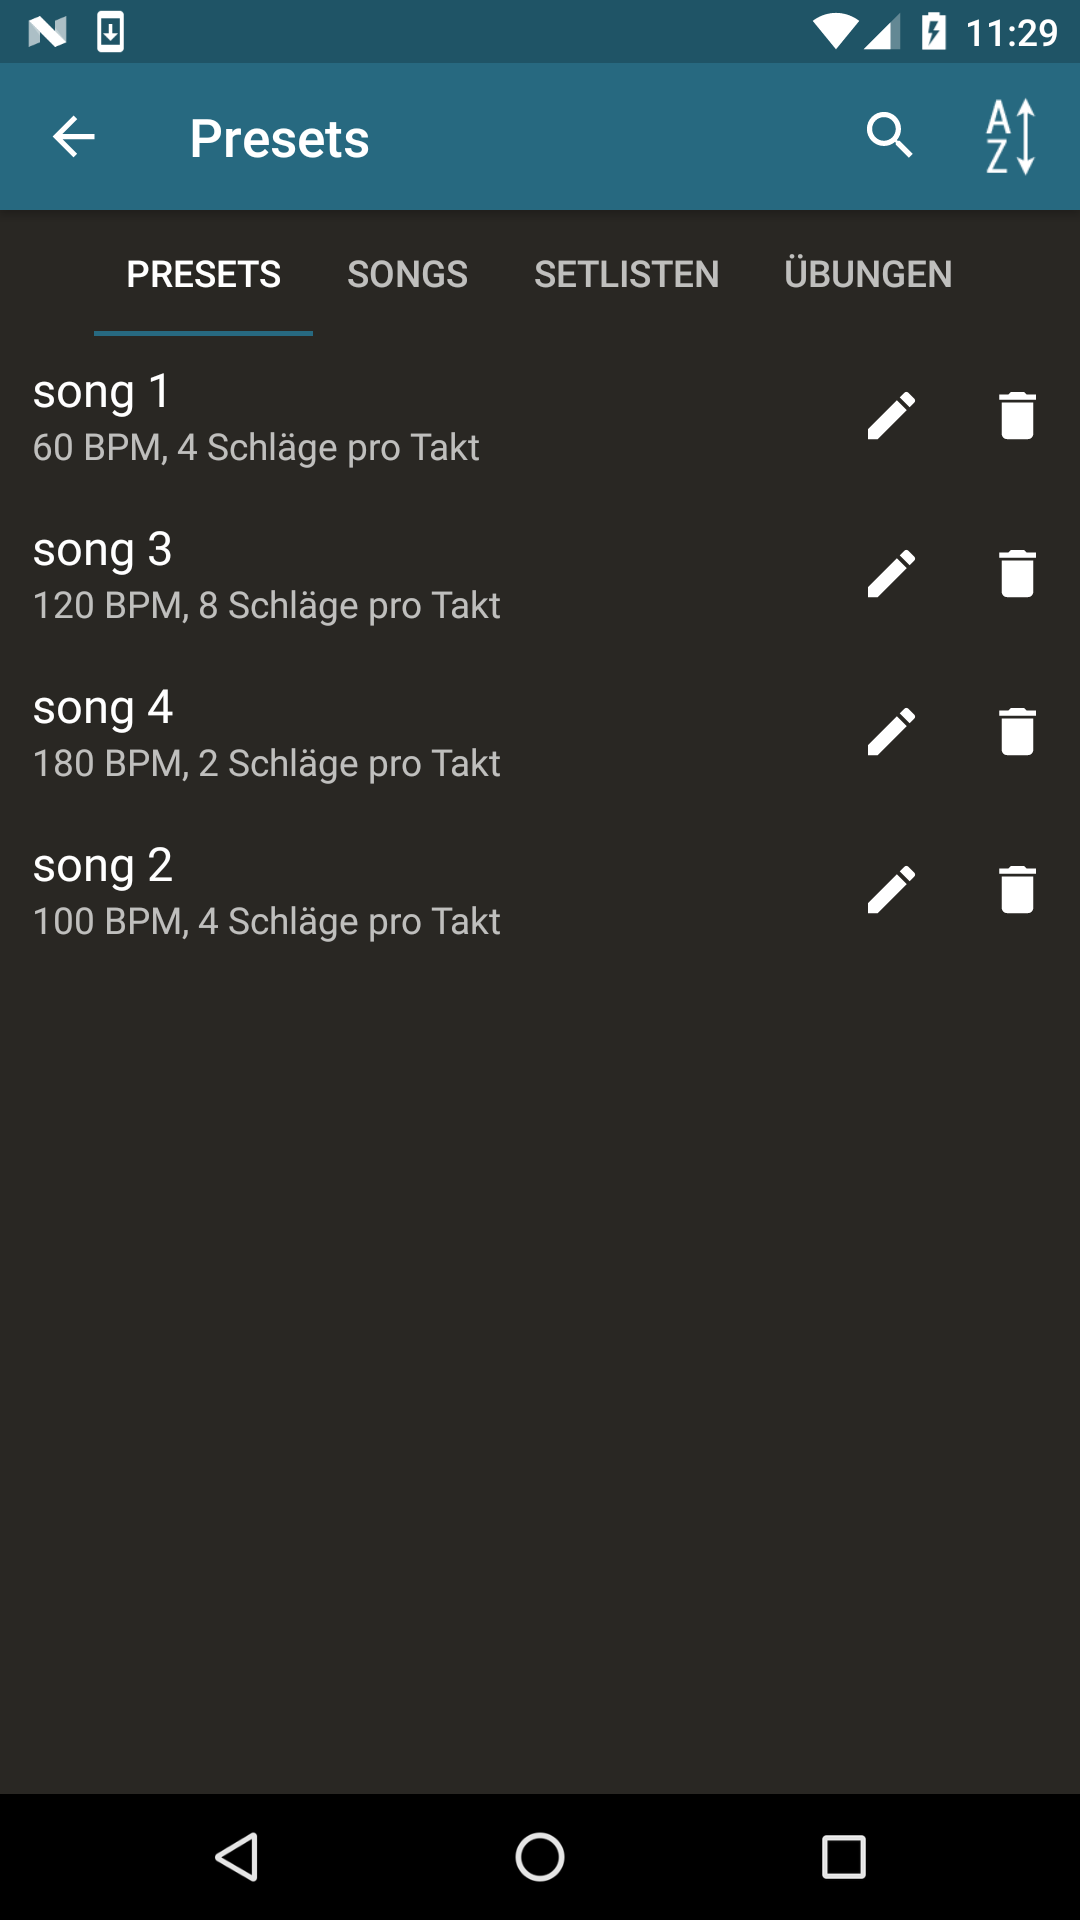
Task: Edit the song 1 preset
Action: (891, 416)
